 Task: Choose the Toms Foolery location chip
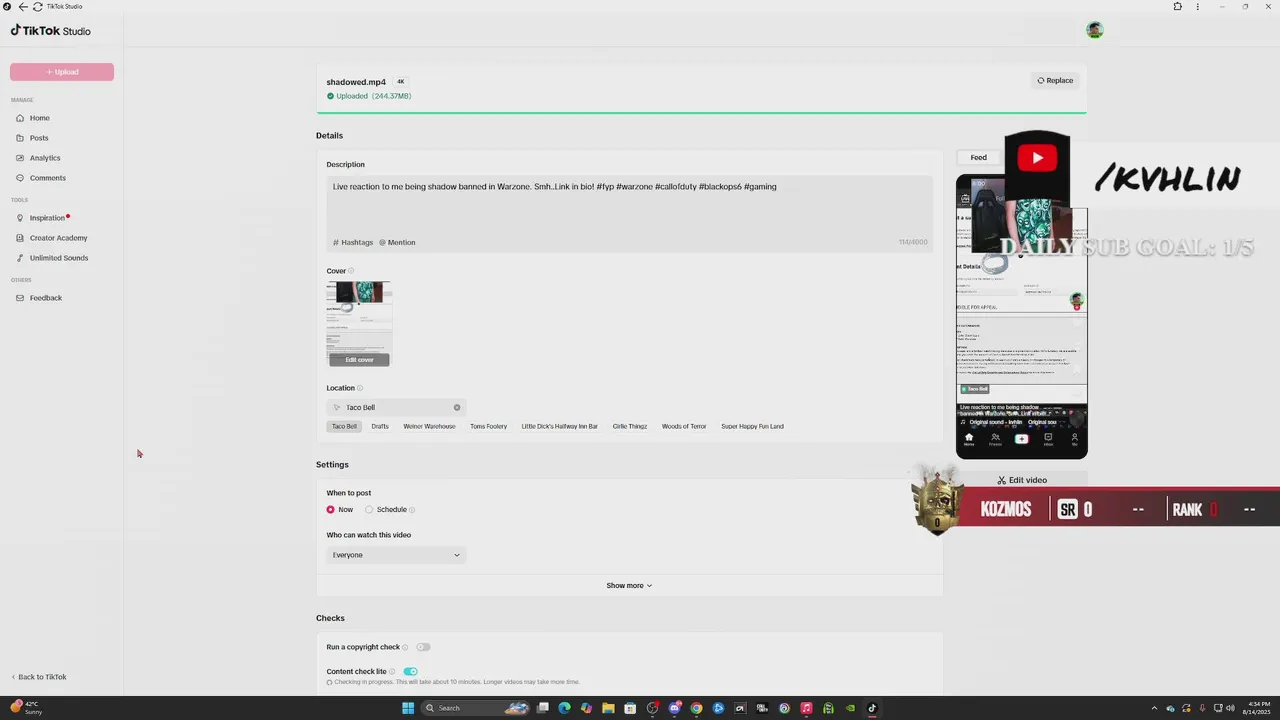tap(488, 426)
